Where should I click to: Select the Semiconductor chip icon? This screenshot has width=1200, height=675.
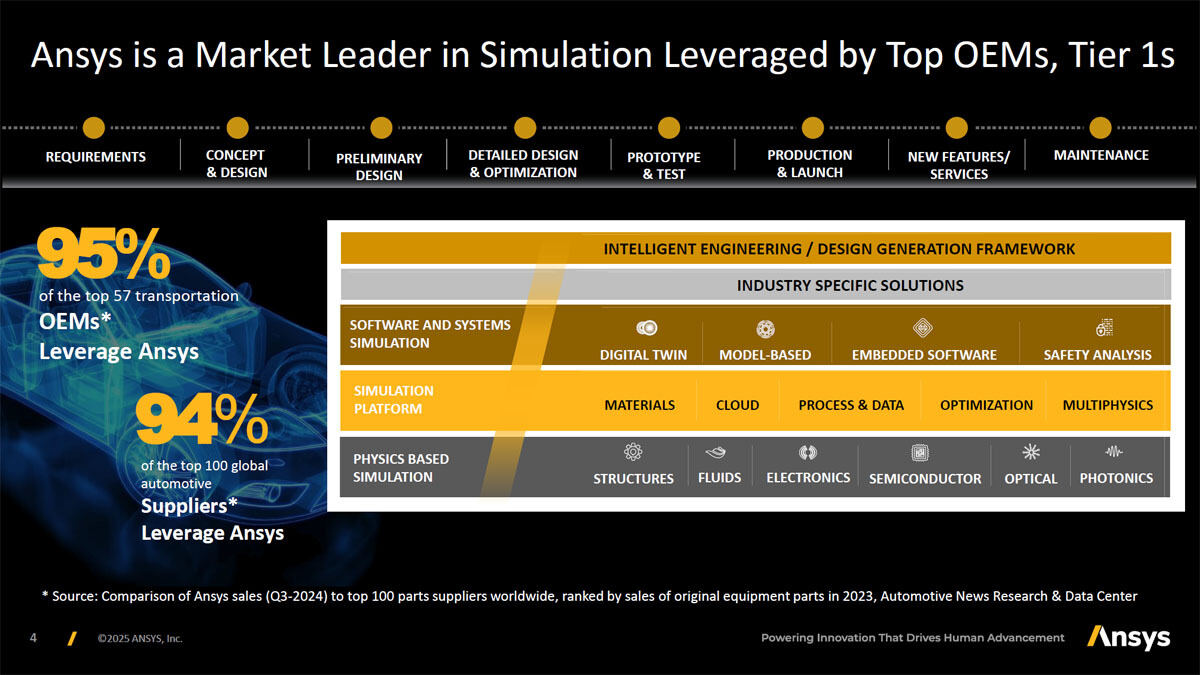click(921, 453)
